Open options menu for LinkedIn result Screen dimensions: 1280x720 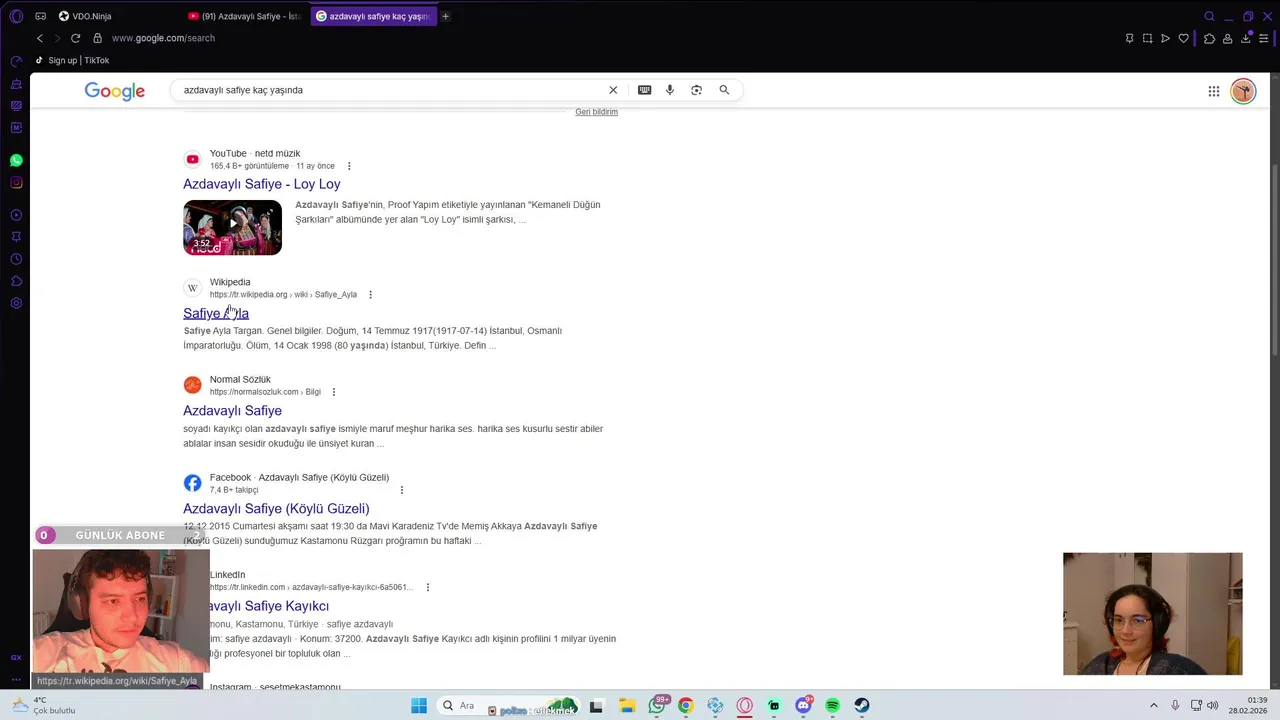click(428, 587)
